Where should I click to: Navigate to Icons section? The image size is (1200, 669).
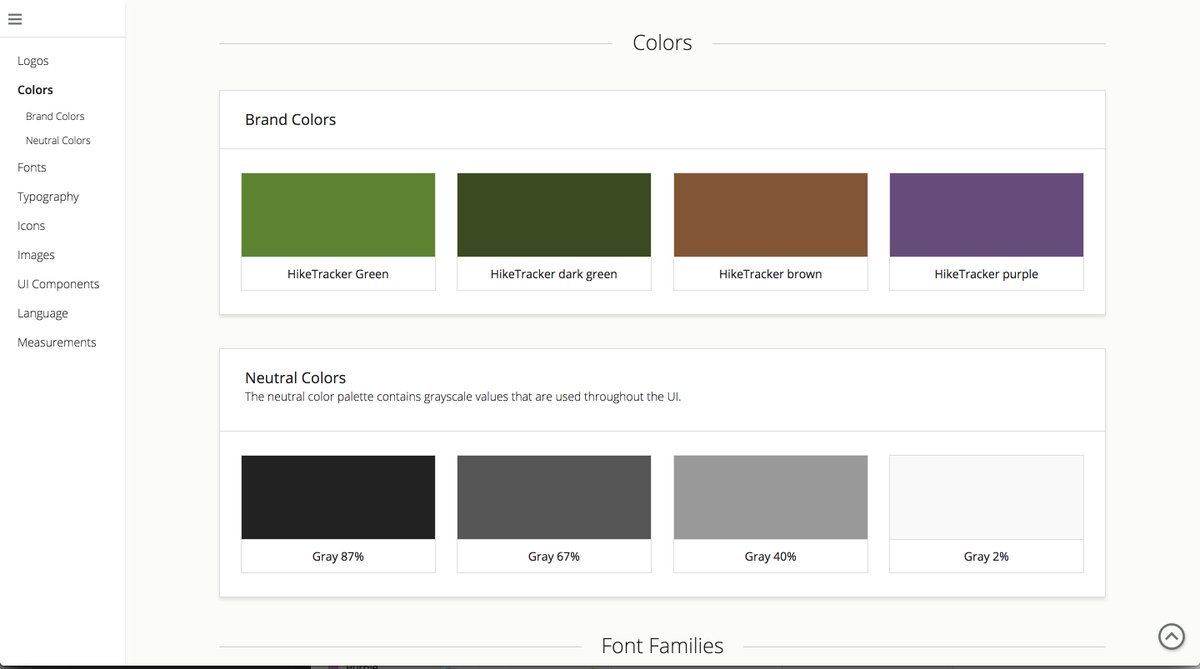click(x=31, y=226)
